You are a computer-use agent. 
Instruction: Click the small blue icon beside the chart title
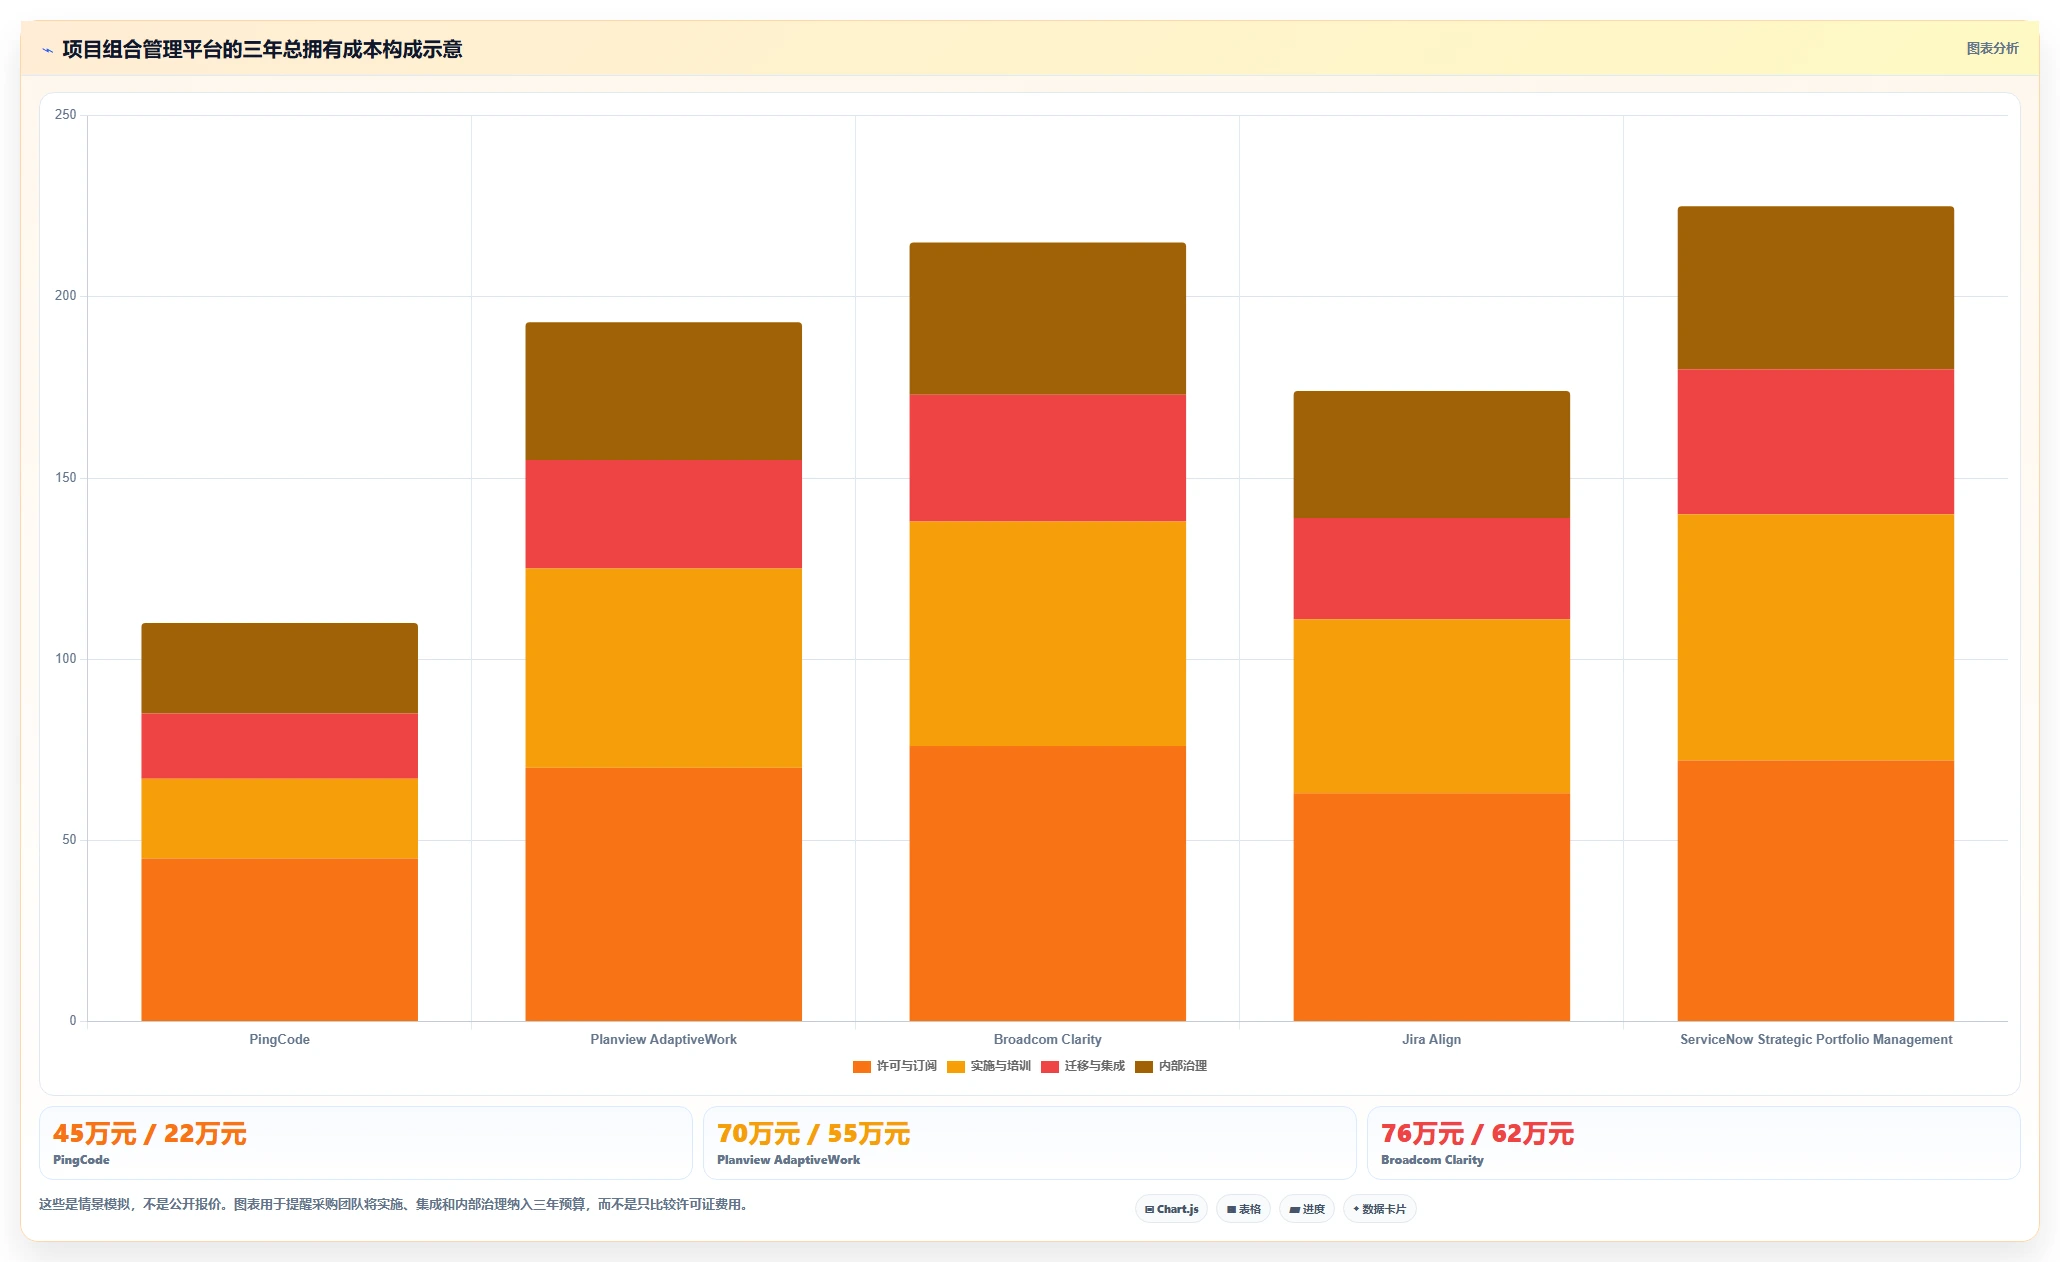[47, 50]
